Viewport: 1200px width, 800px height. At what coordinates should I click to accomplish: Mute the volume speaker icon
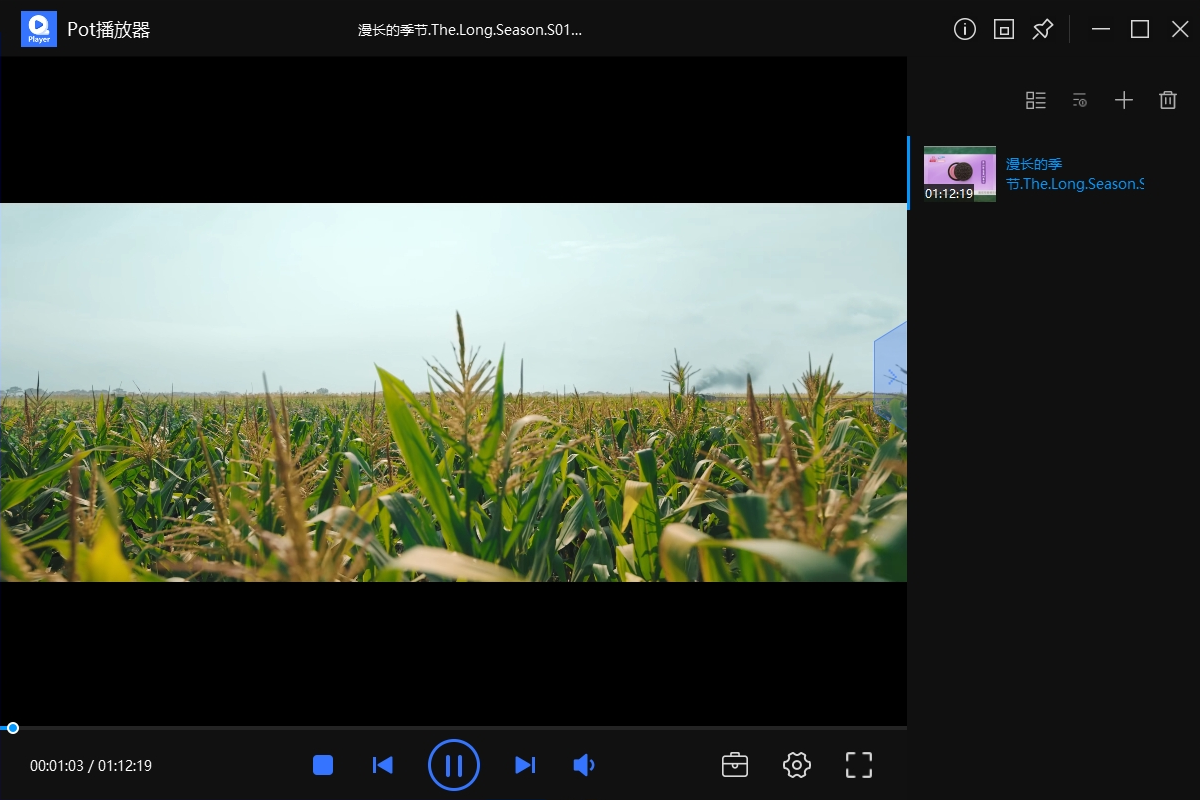584,765
